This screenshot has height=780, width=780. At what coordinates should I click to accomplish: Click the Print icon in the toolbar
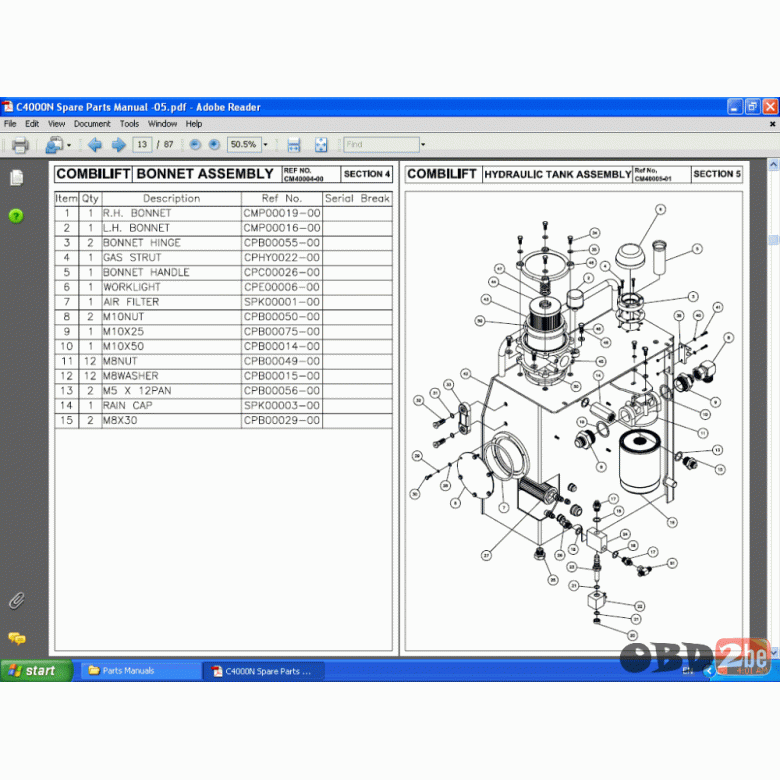pos(20,145)
